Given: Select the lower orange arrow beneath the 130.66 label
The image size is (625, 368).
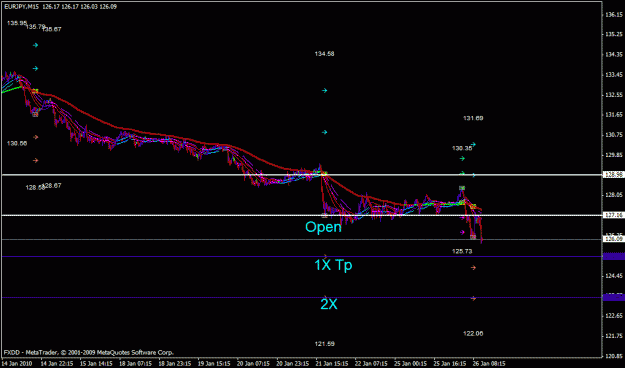Looking at the screenshot, I should 35,160.
